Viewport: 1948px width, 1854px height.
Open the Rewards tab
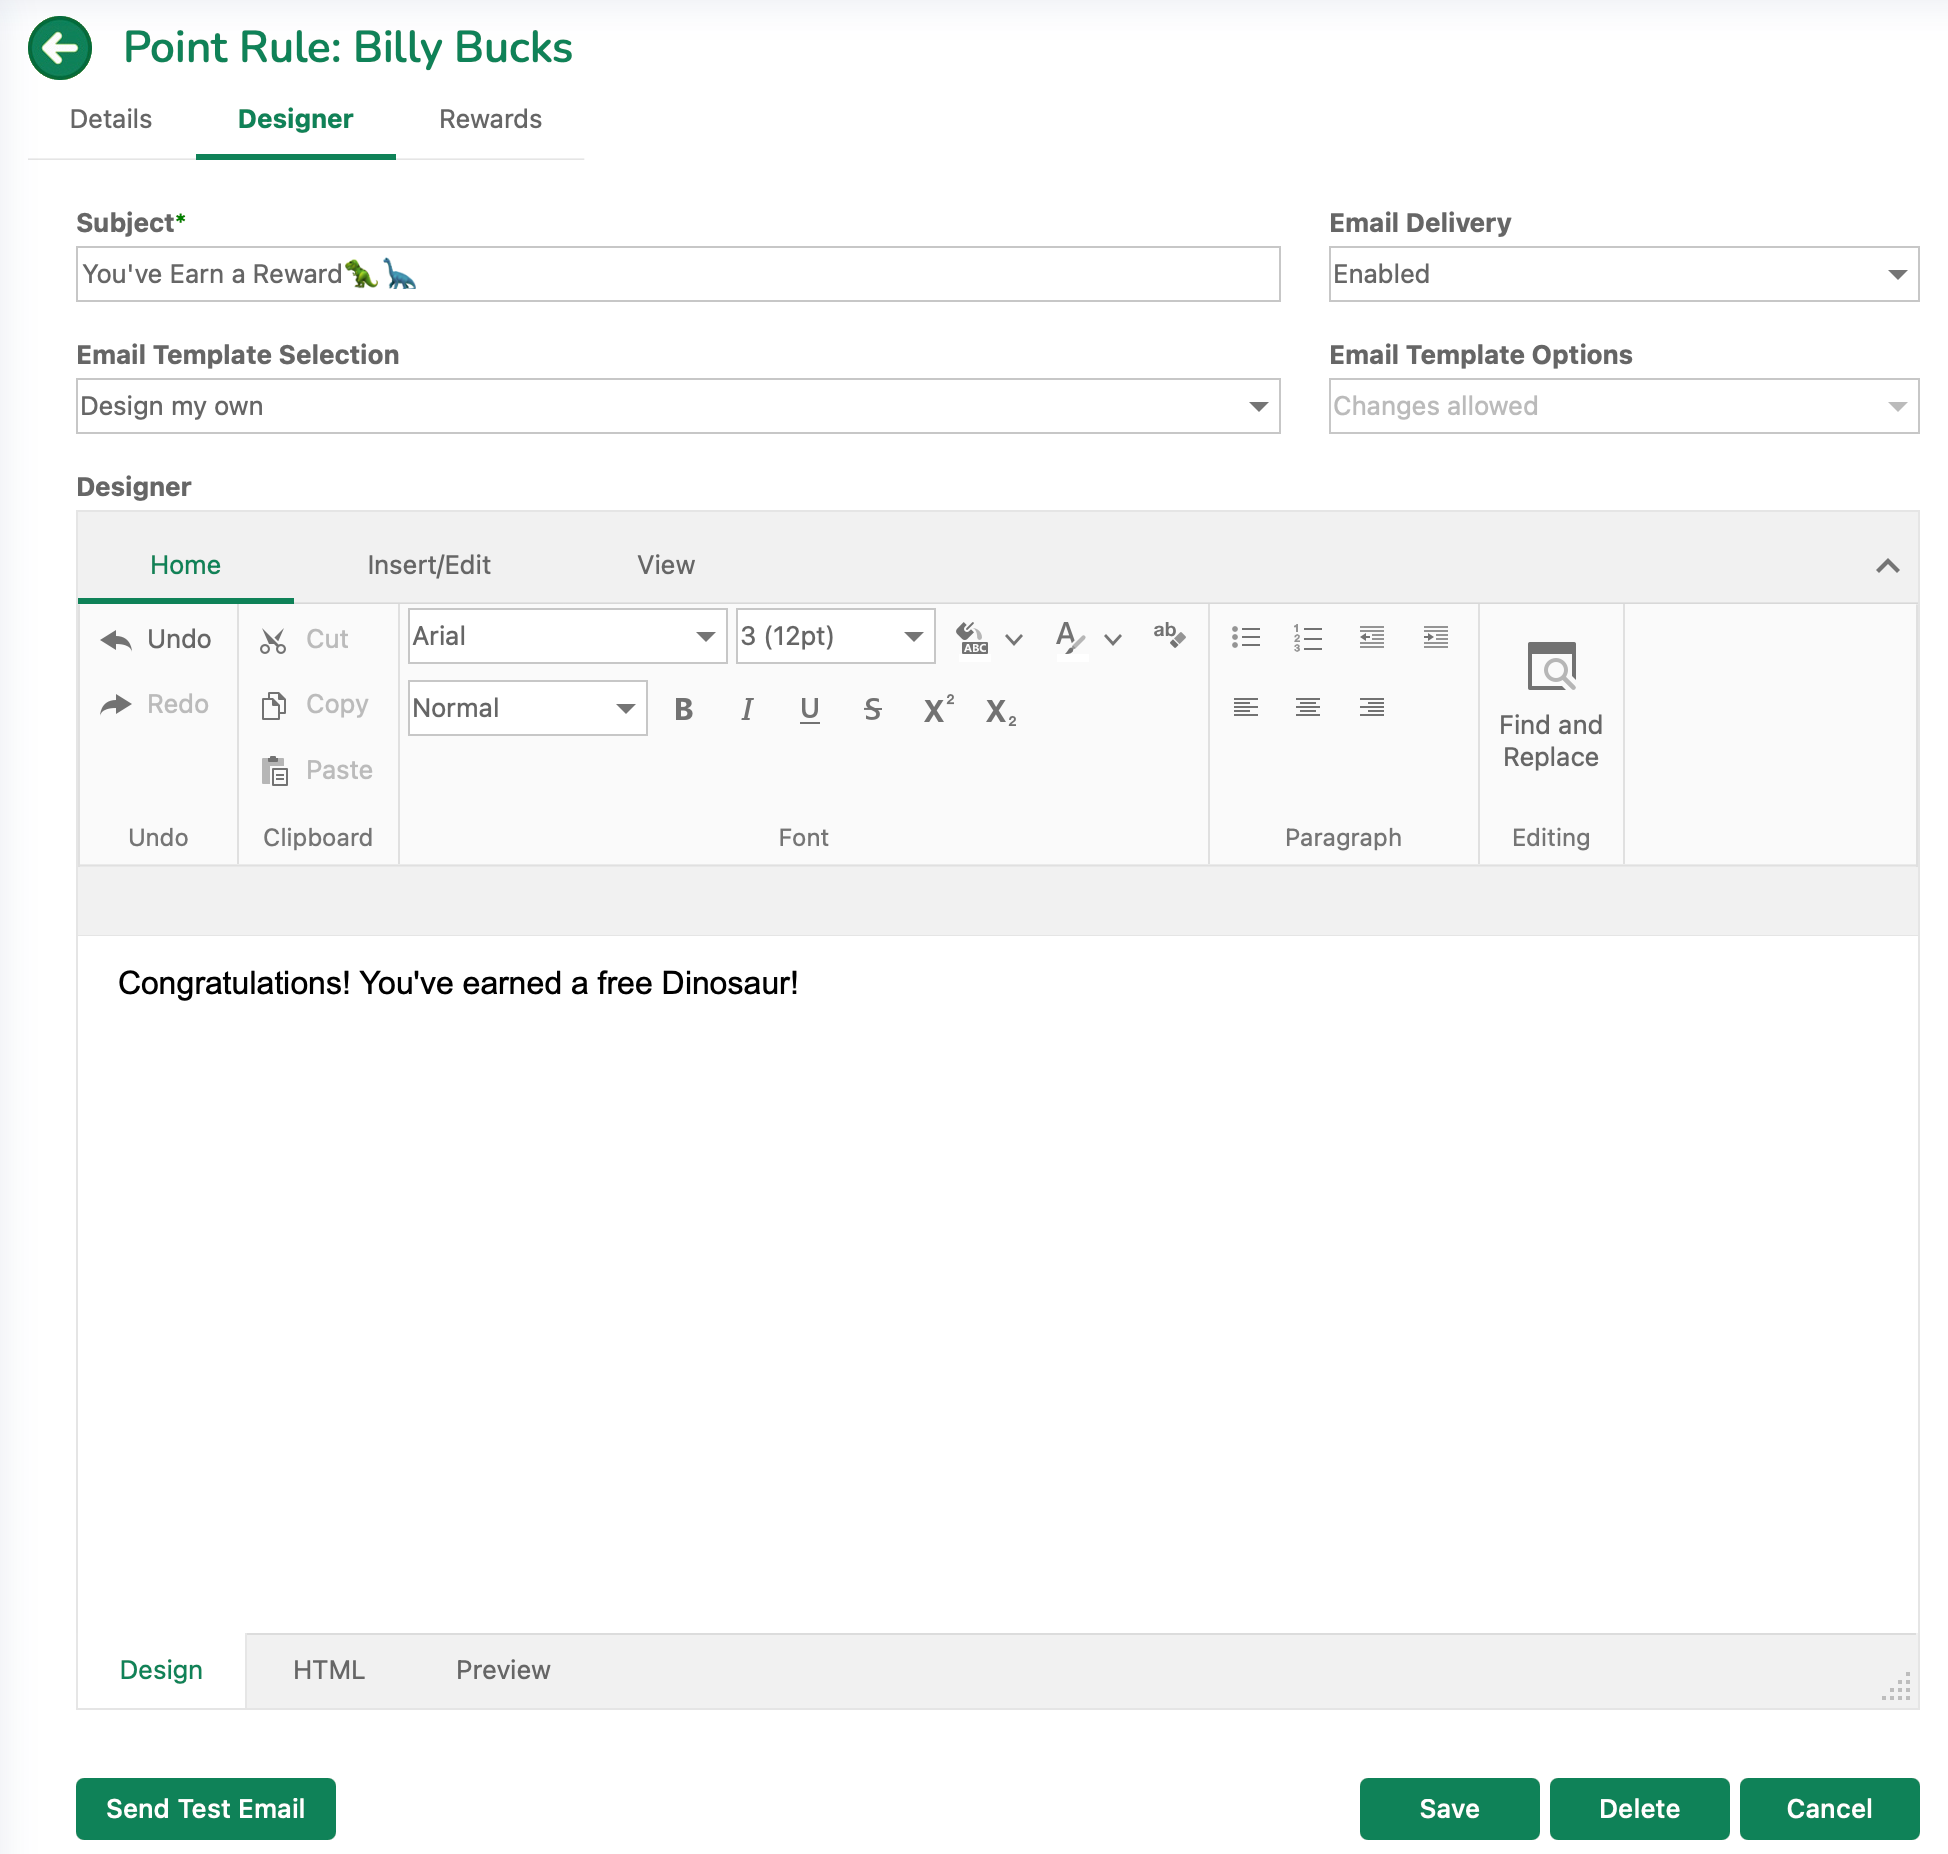point(490,119)
